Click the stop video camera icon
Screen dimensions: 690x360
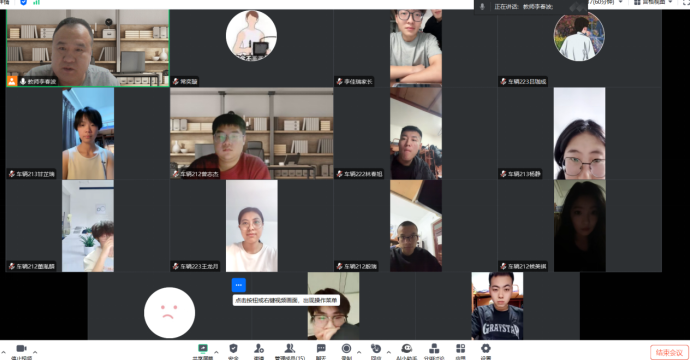coord(21,349)
